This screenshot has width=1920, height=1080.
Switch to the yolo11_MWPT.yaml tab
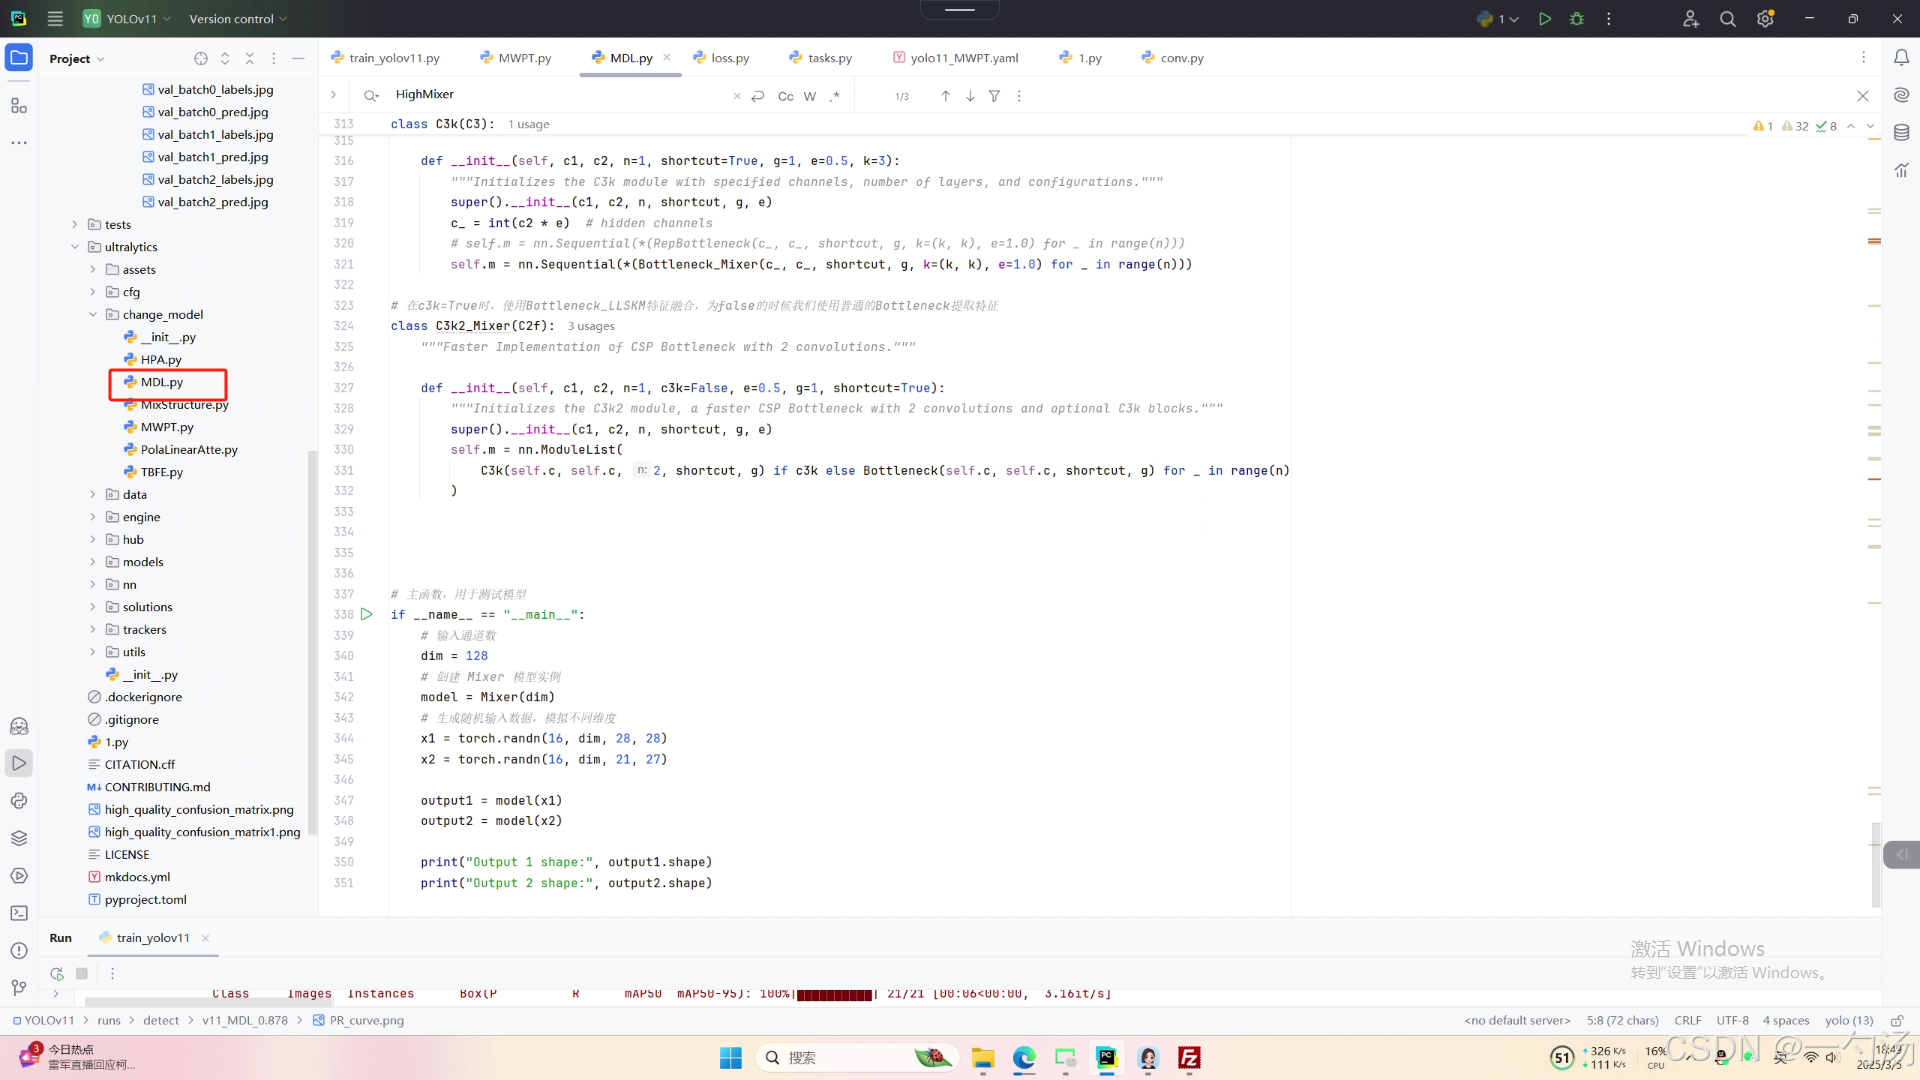pos(963,58)
